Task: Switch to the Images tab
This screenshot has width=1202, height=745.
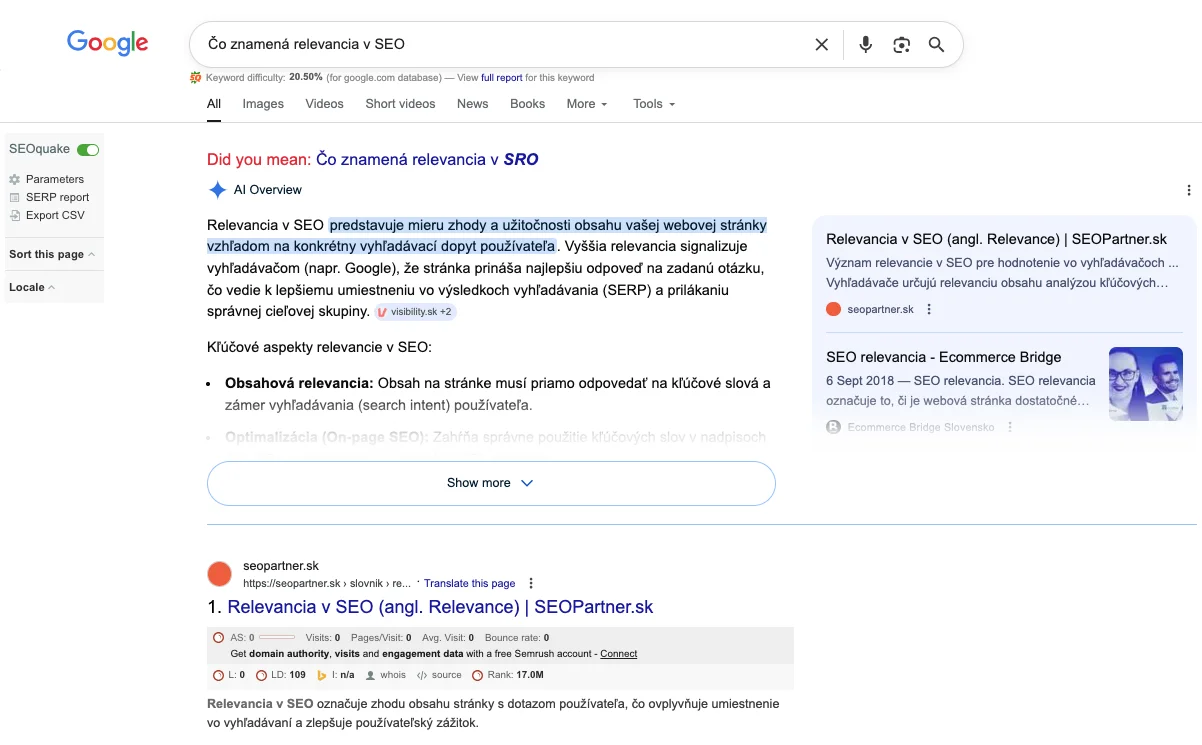Action: 263,104
